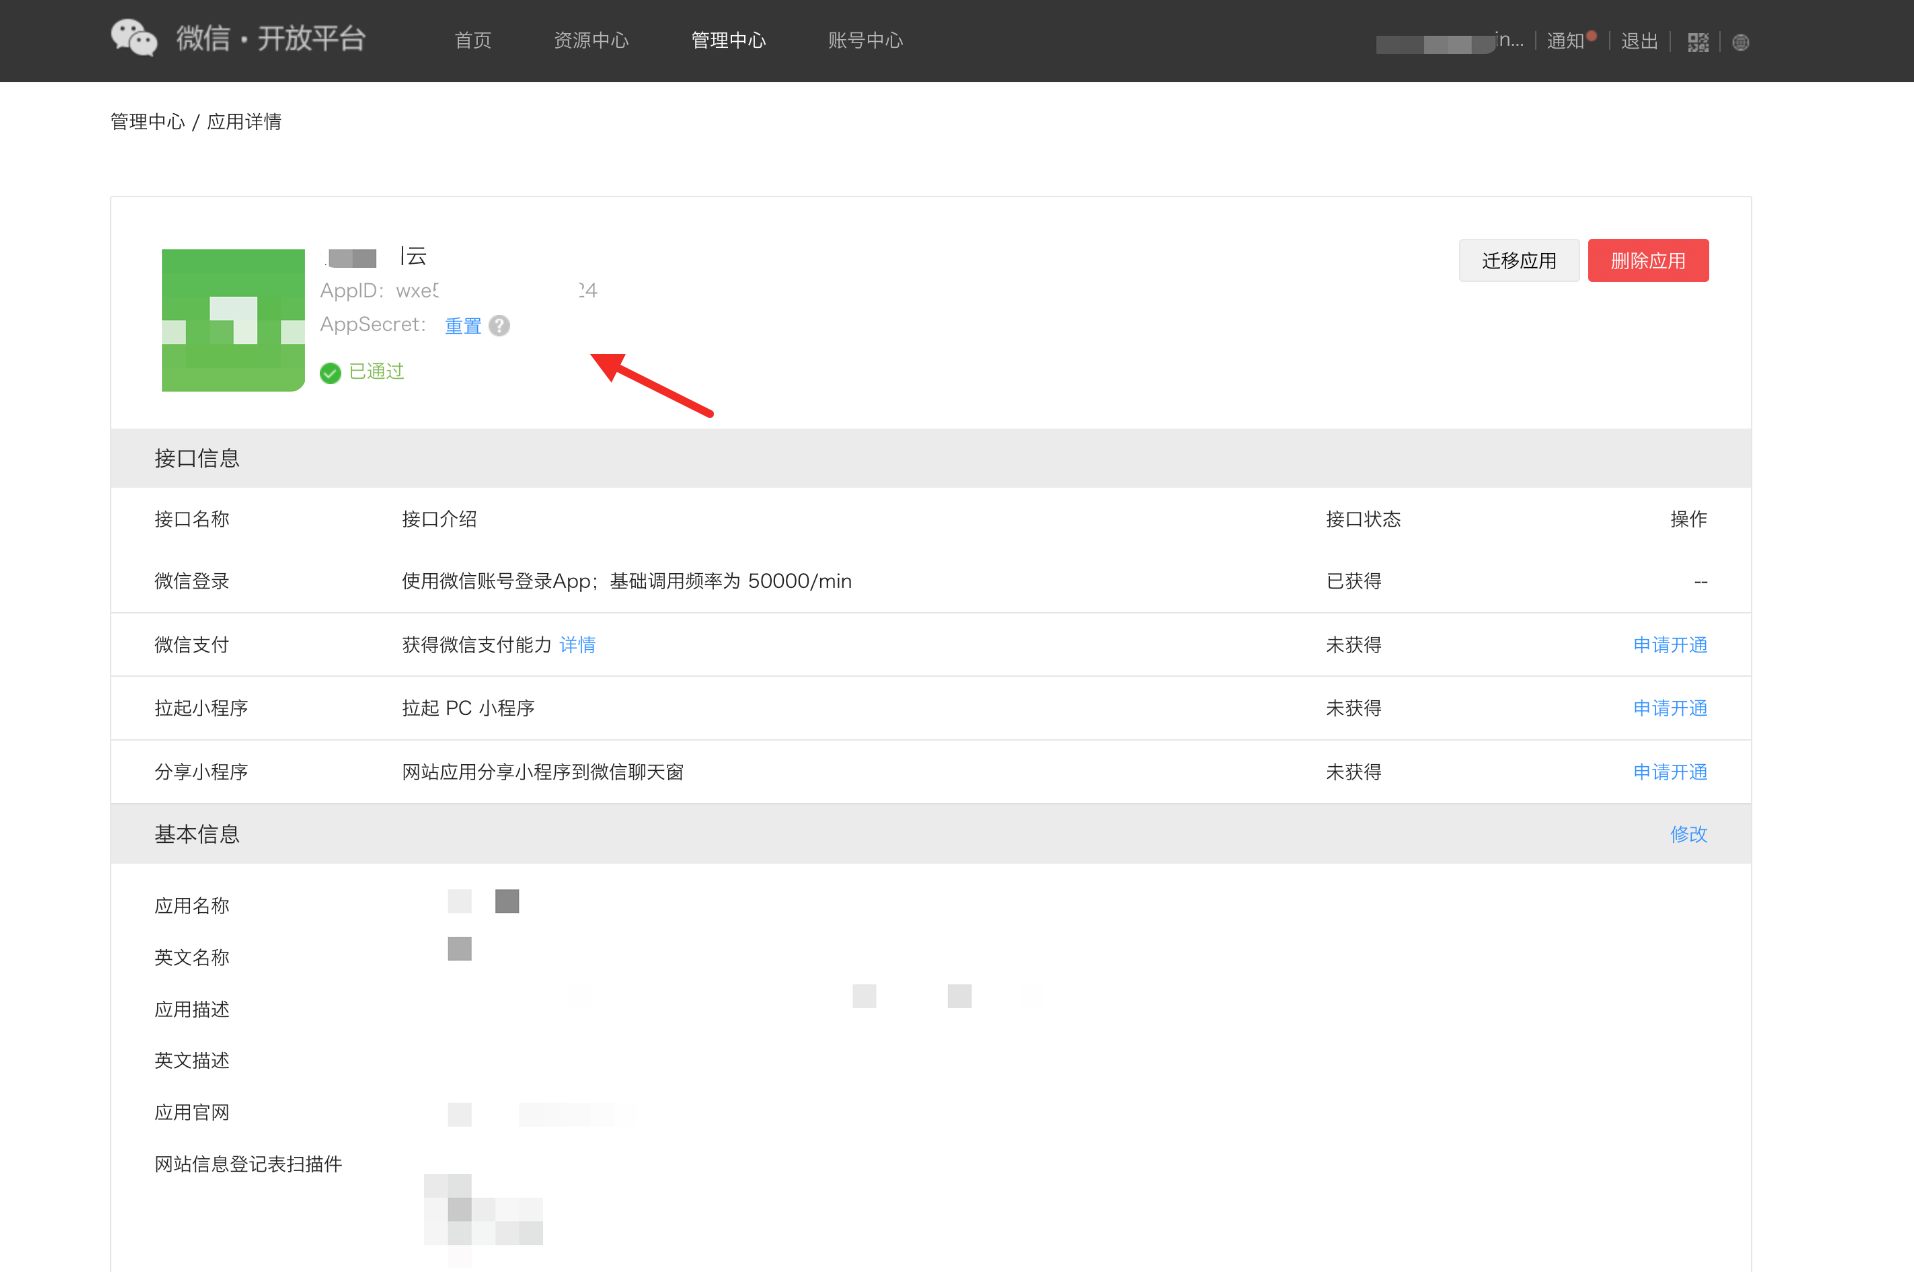Screen dimensions: 1914x1272
Task: Click the 已通过 status text
Action: pyautogui.click(x=376, y=372)
